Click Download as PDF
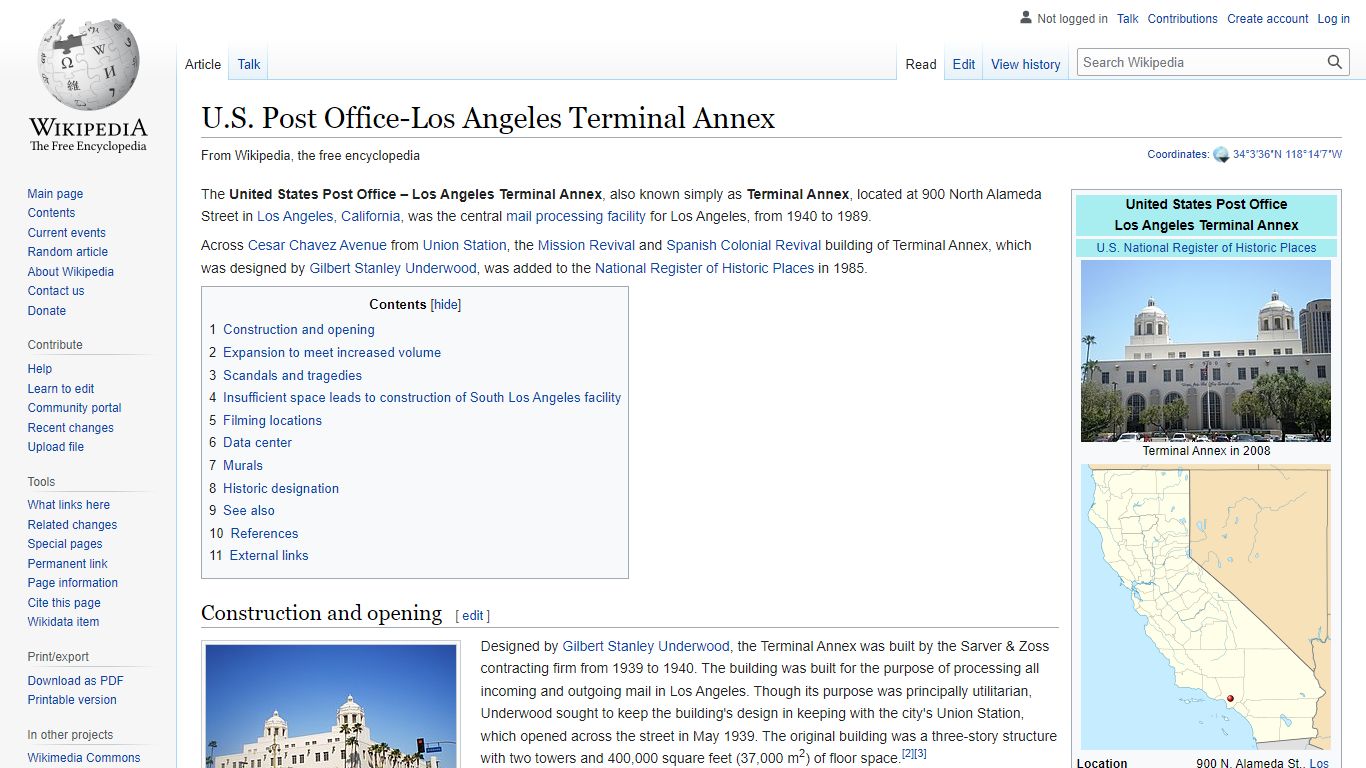 pos(76,681)
